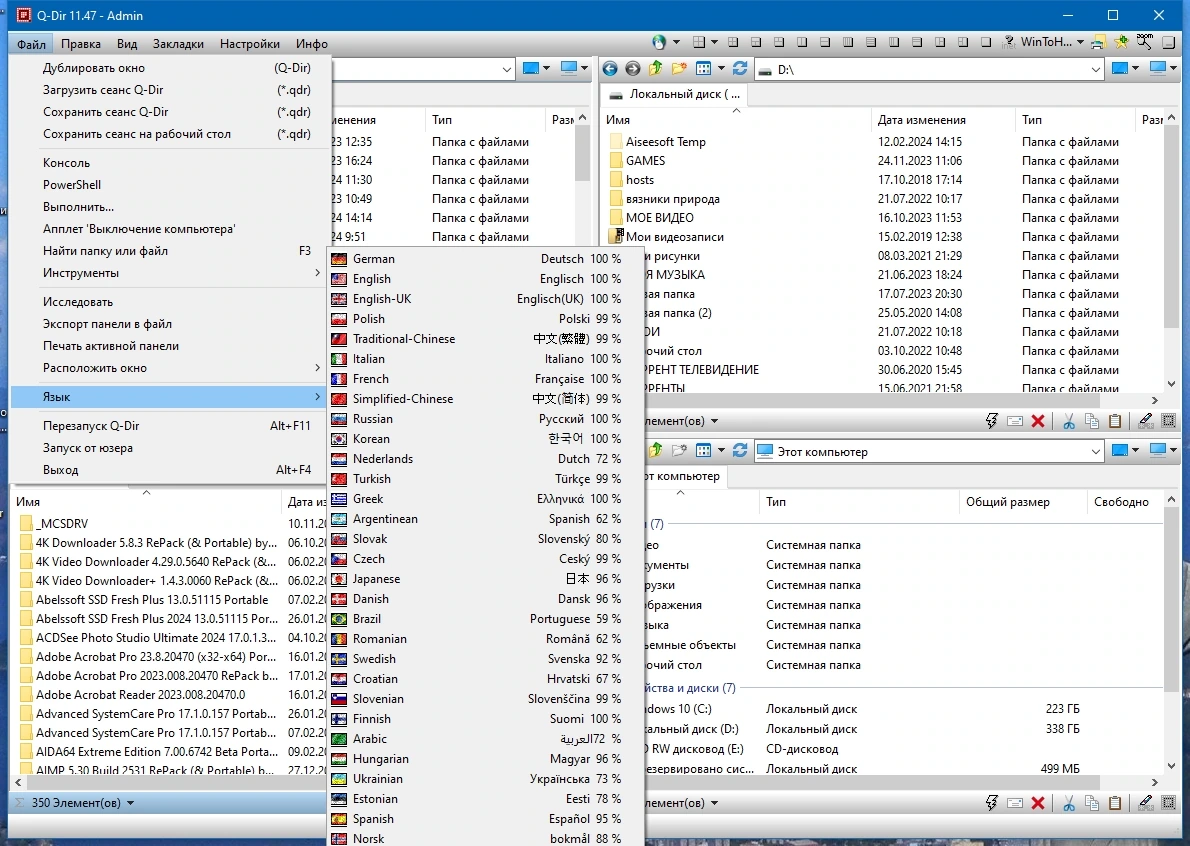Image resolution: width=1190 pixels, height=846 pixels.
Task: Click the view mode icon in D:\ panel
Action: pos(704,69)
